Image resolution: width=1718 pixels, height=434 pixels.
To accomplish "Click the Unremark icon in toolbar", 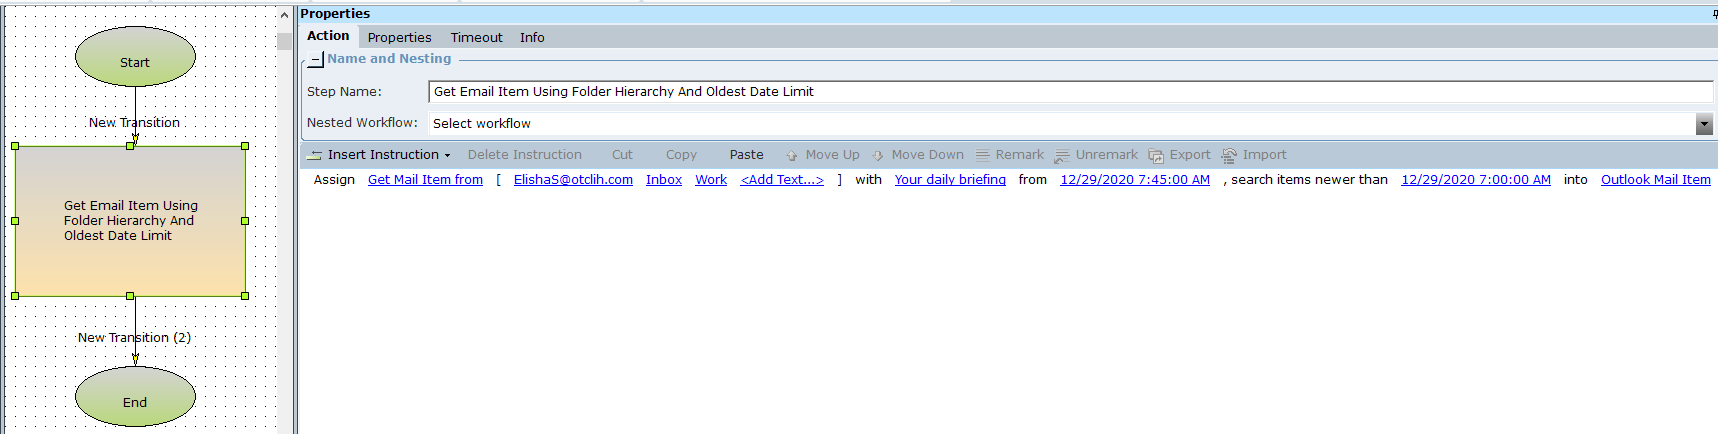I will click(x=1062, y=156).
